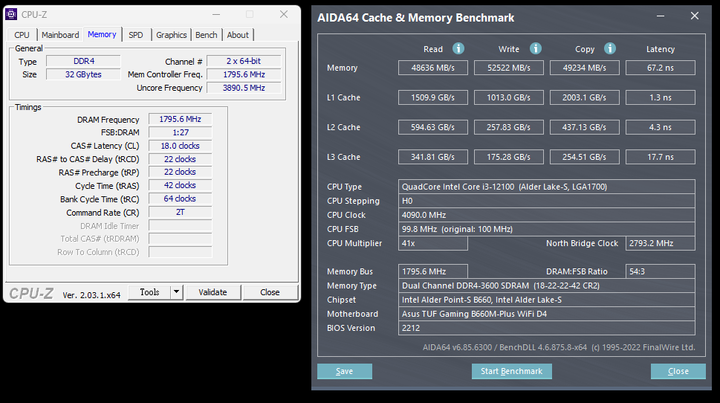The height and width of the screenshot is (403, 720).
Task: Click the BIOS Version value 2212
Action: 546,328
